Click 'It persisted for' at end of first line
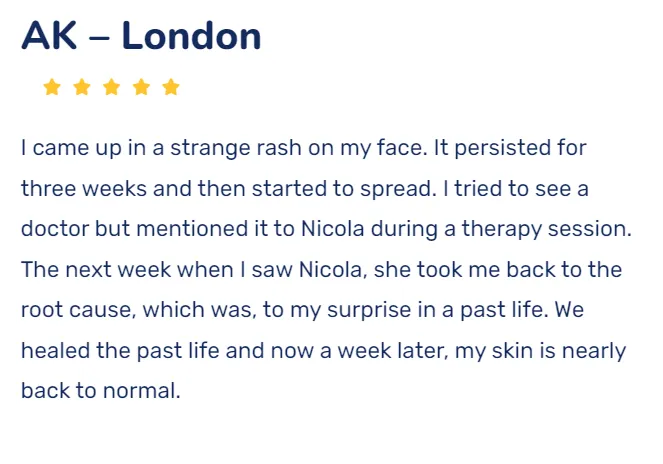 (510, 148)
